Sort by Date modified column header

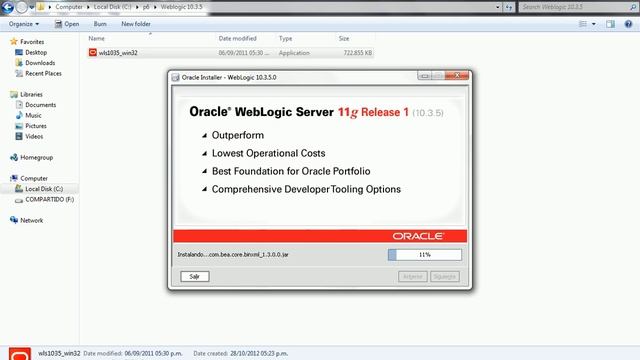pyautogui.click(x=237, y=38)
